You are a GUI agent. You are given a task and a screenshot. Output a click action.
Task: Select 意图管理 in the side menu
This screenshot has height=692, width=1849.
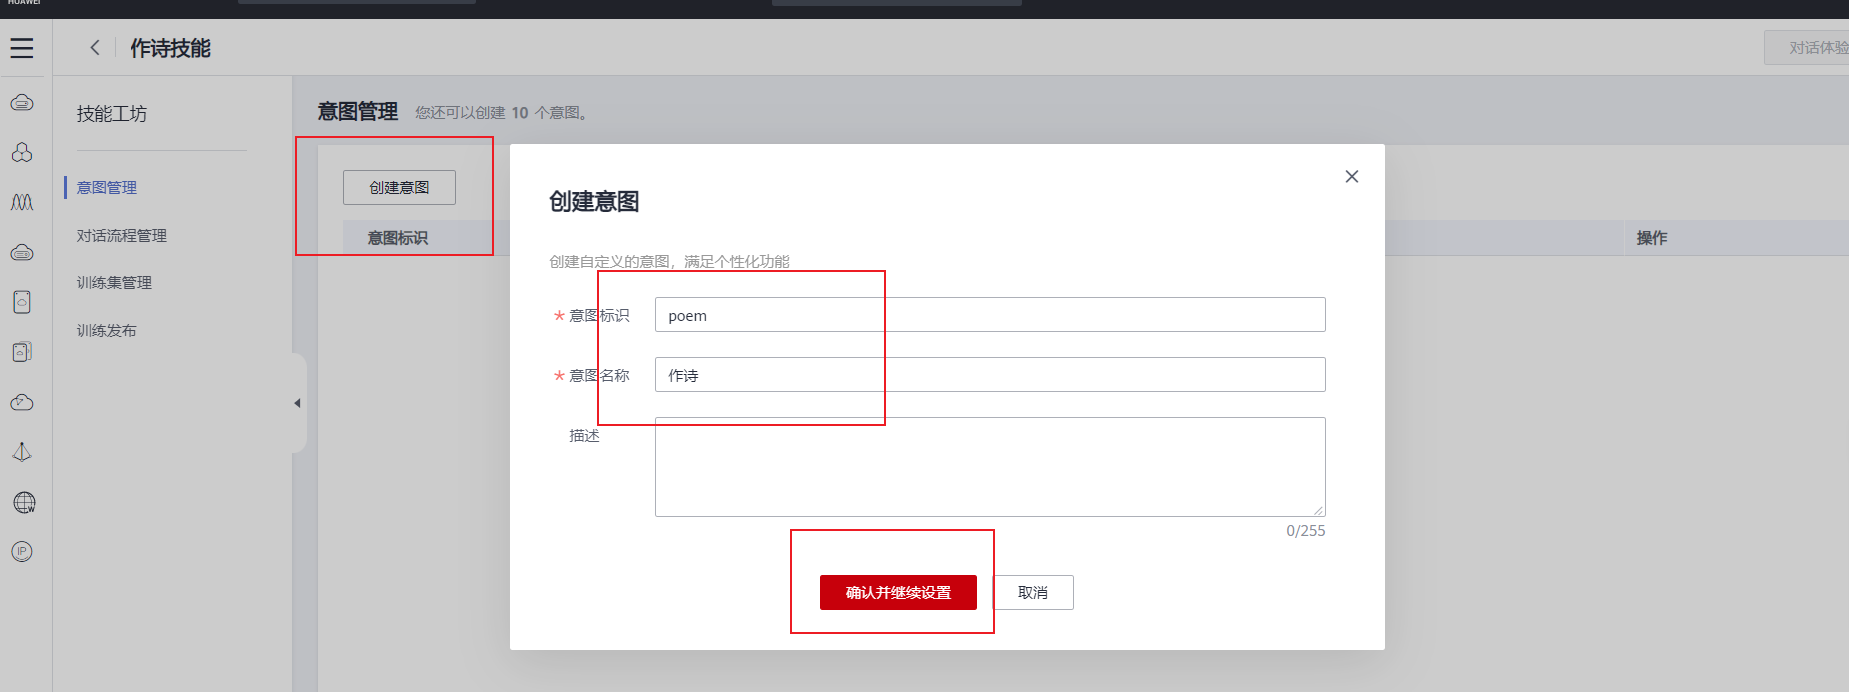point(107,187)
